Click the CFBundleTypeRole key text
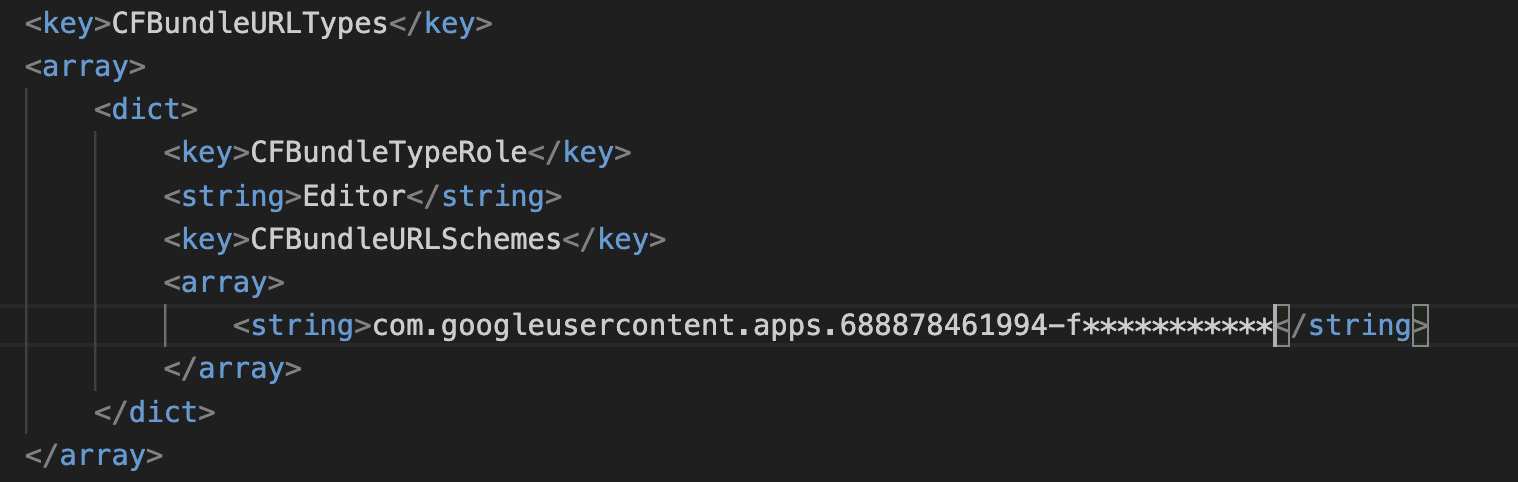Image resolution: width=1518 pixels, height=482 pixels. coord(389,153)
